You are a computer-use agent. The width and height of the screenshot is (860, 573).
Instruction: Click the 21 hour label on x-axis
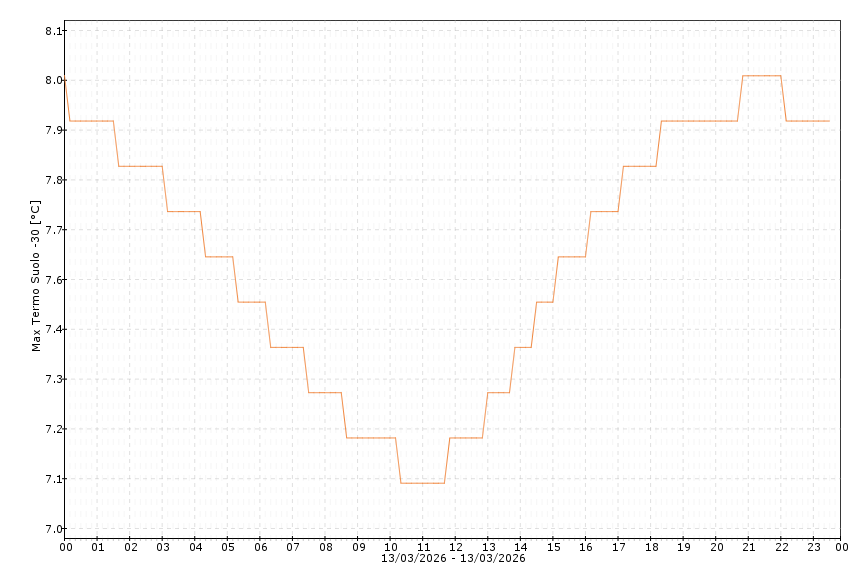[x=749, y=547]
